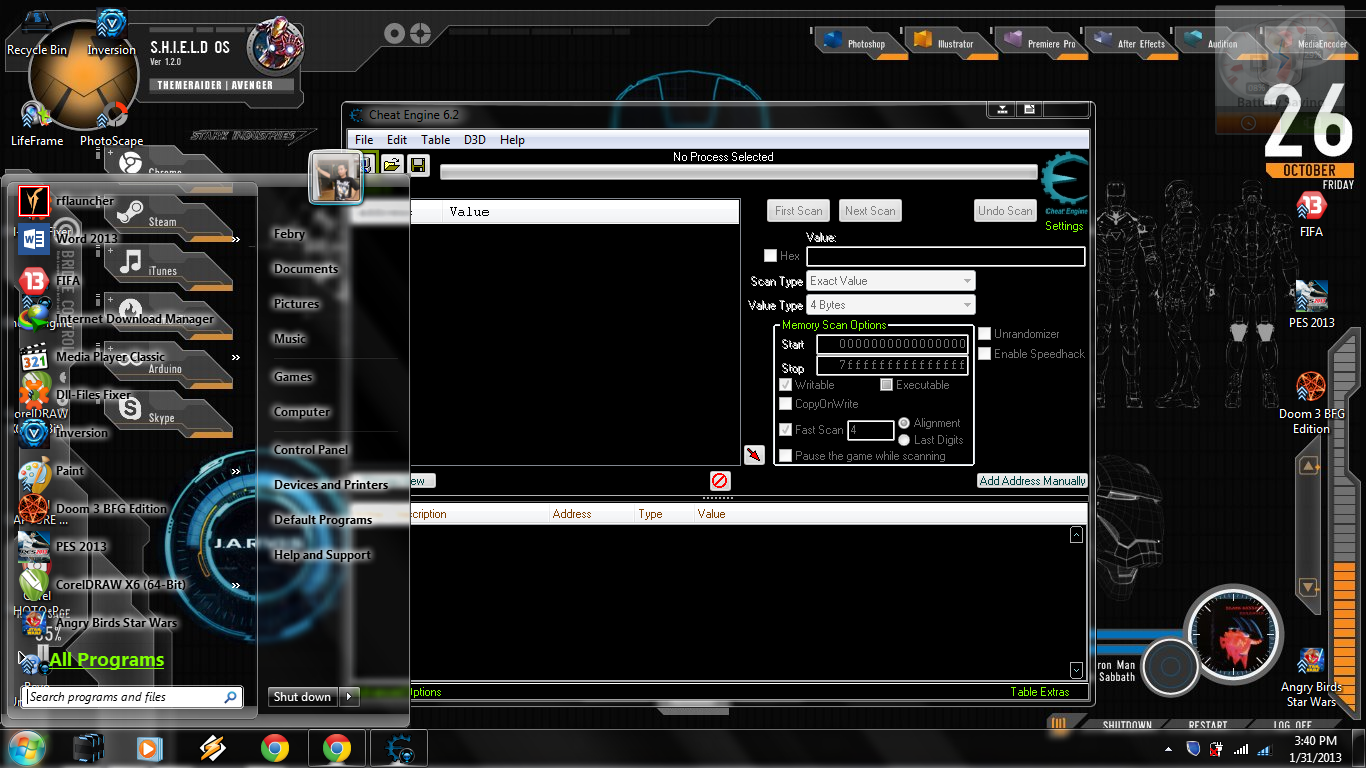Open the Recycle Bin desktop icon

(x=37, y=34)
